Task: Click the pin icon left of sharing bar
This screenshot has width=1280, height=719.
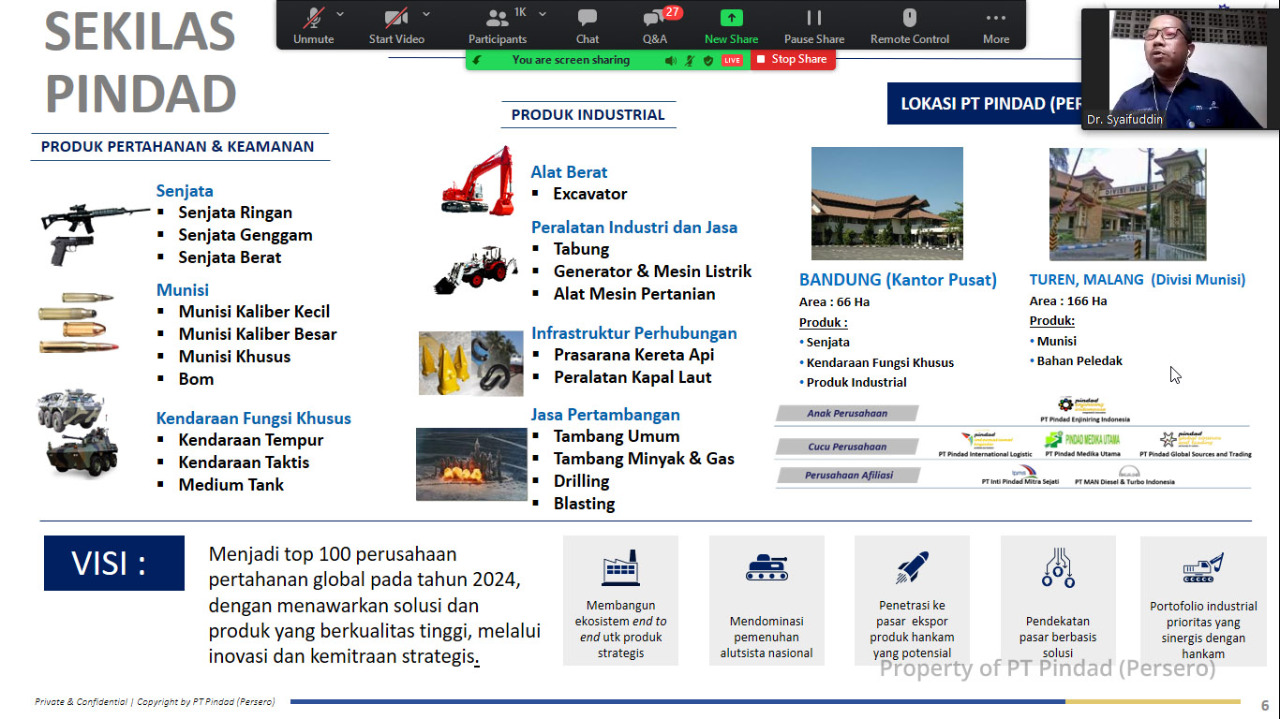Action: coord(478,60)
